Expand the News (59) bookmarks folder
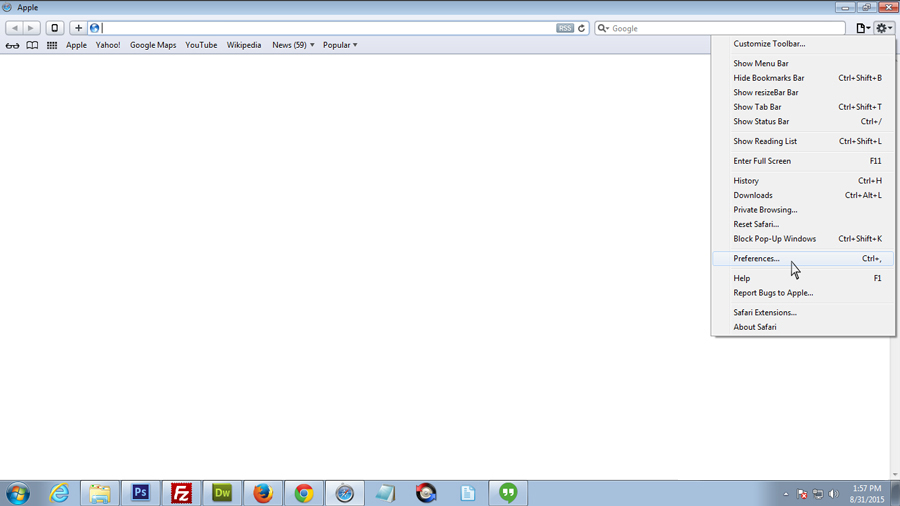This screenshot has width=900, height=506. click(293, 45)
